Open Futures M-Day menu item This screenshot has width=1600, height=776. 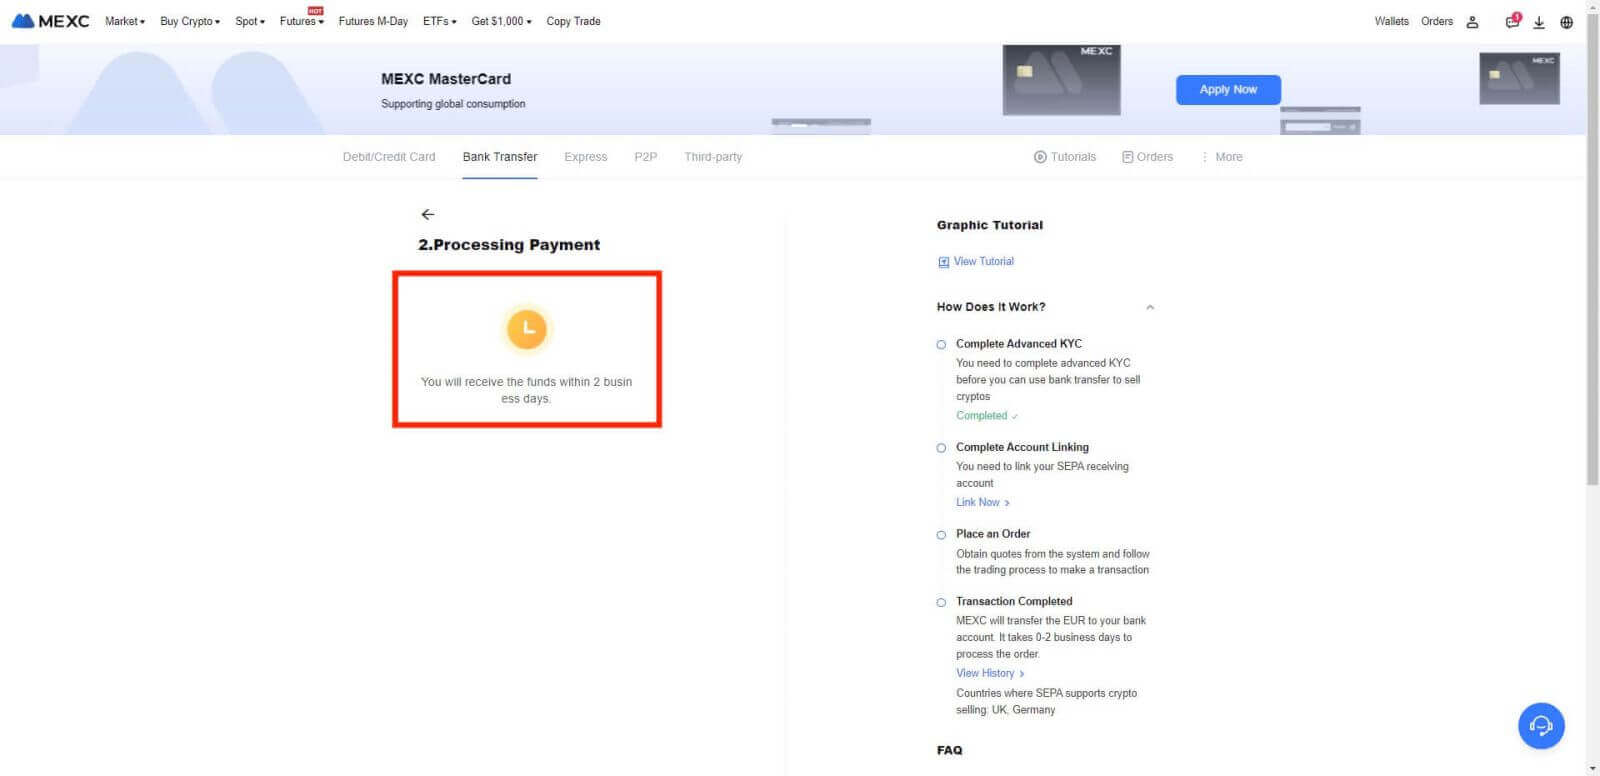click(x=373, y=21)
